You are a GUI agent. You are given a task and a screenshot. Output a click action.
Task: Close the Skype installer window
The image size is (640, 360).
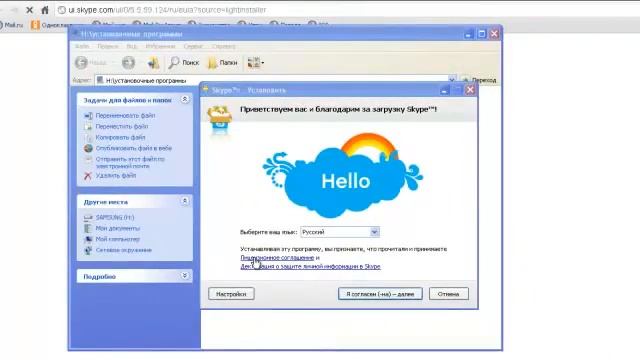(470, 90)
